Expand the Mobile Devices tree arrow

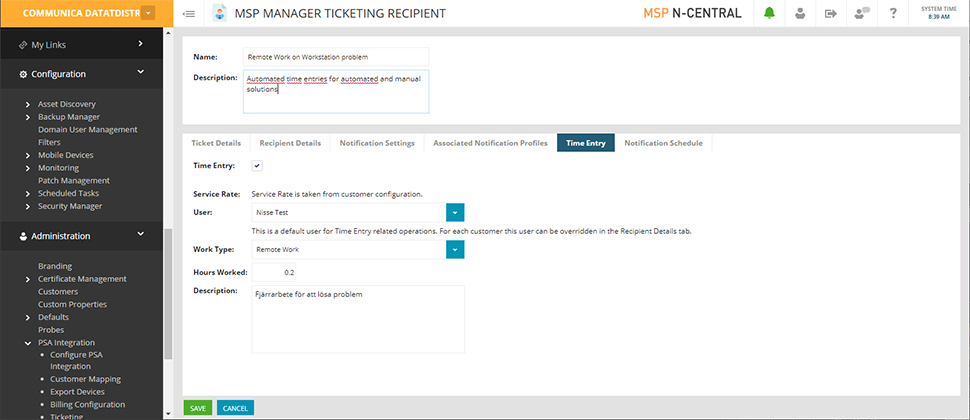[x=28, y=155]
